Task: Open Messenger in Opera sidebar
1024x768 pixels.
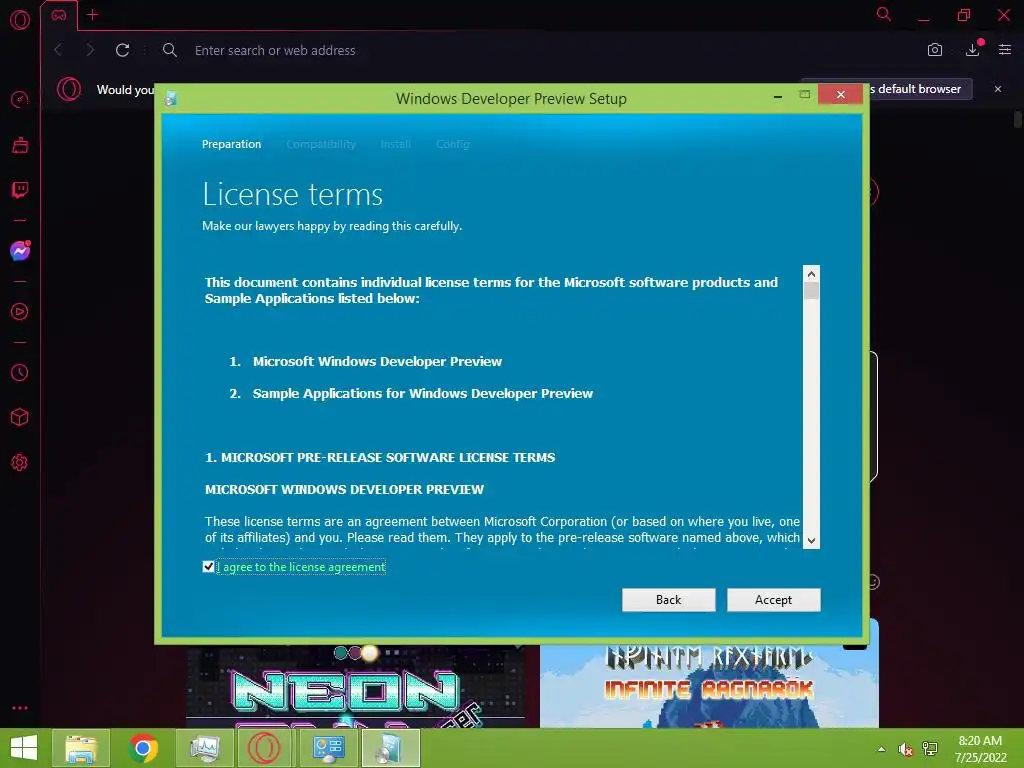Action: click(x=20, y=251)
